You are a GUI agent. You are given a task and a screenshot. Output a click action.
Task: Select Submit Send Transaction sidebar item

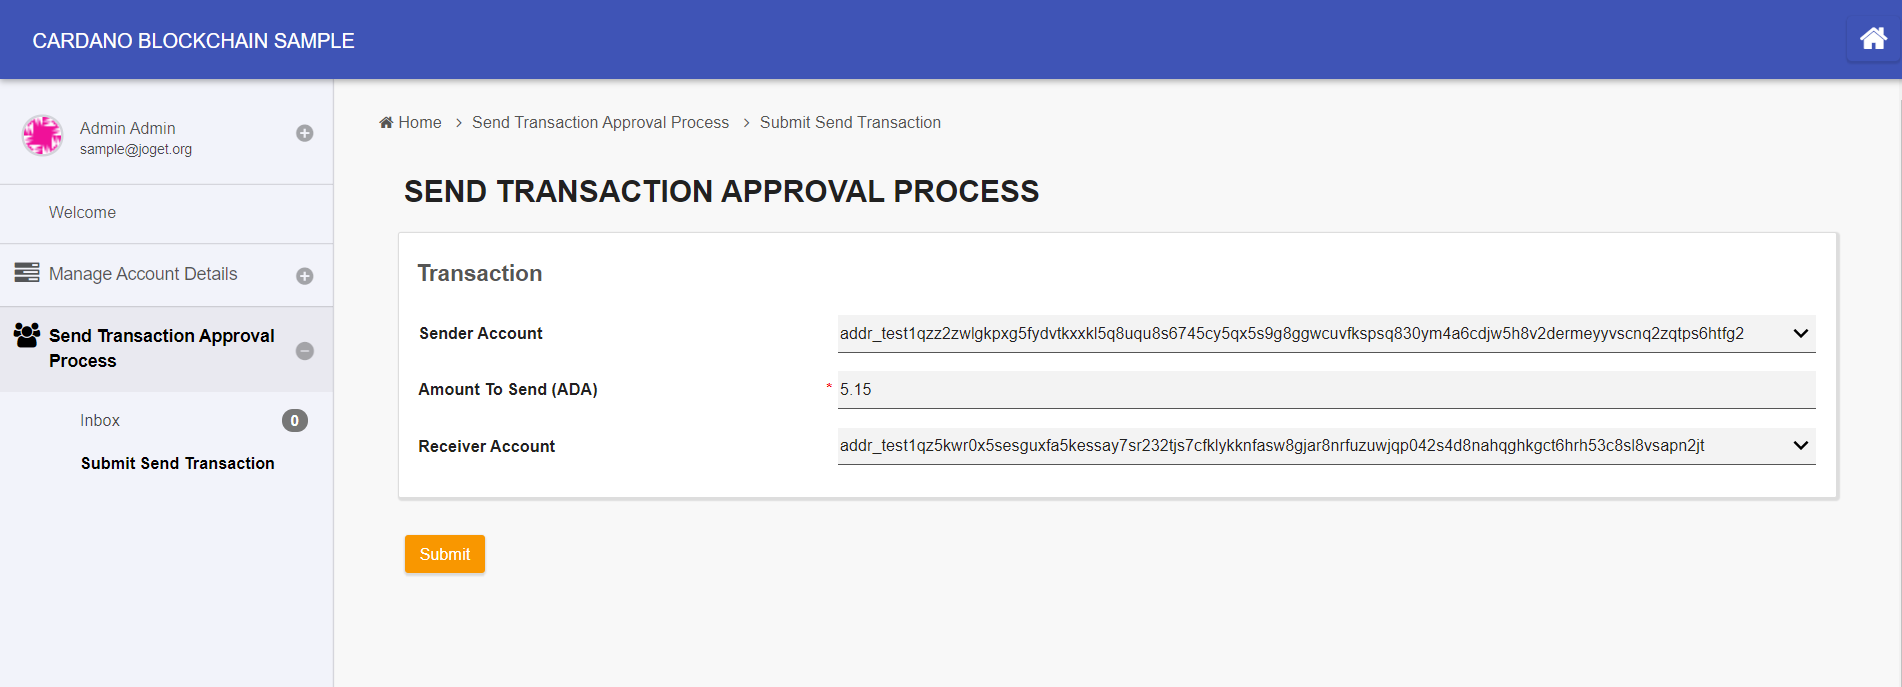point(178,463)
